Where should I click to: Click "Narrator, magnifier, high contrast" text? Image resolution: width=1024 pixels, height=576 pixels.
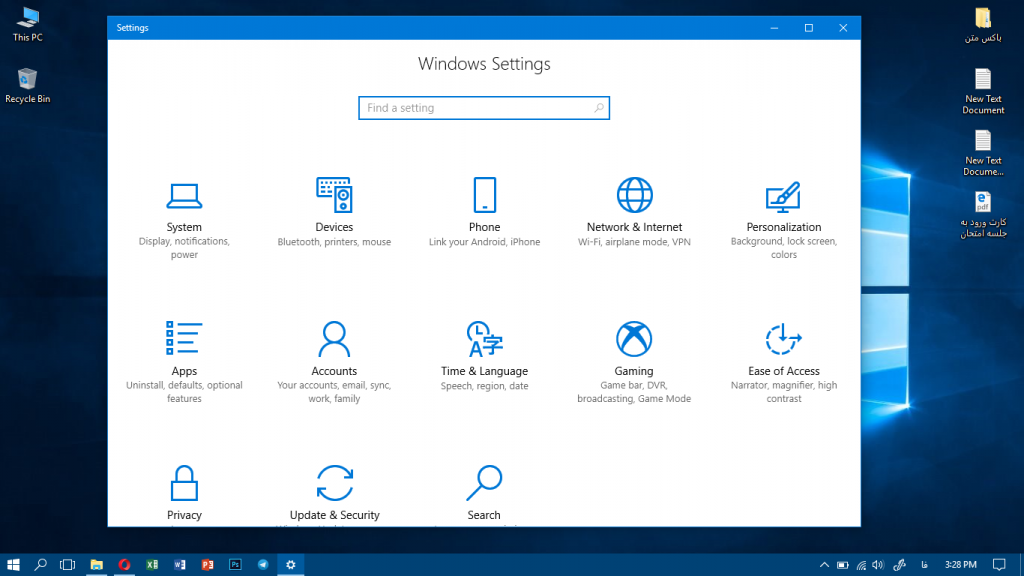[784, 392]
